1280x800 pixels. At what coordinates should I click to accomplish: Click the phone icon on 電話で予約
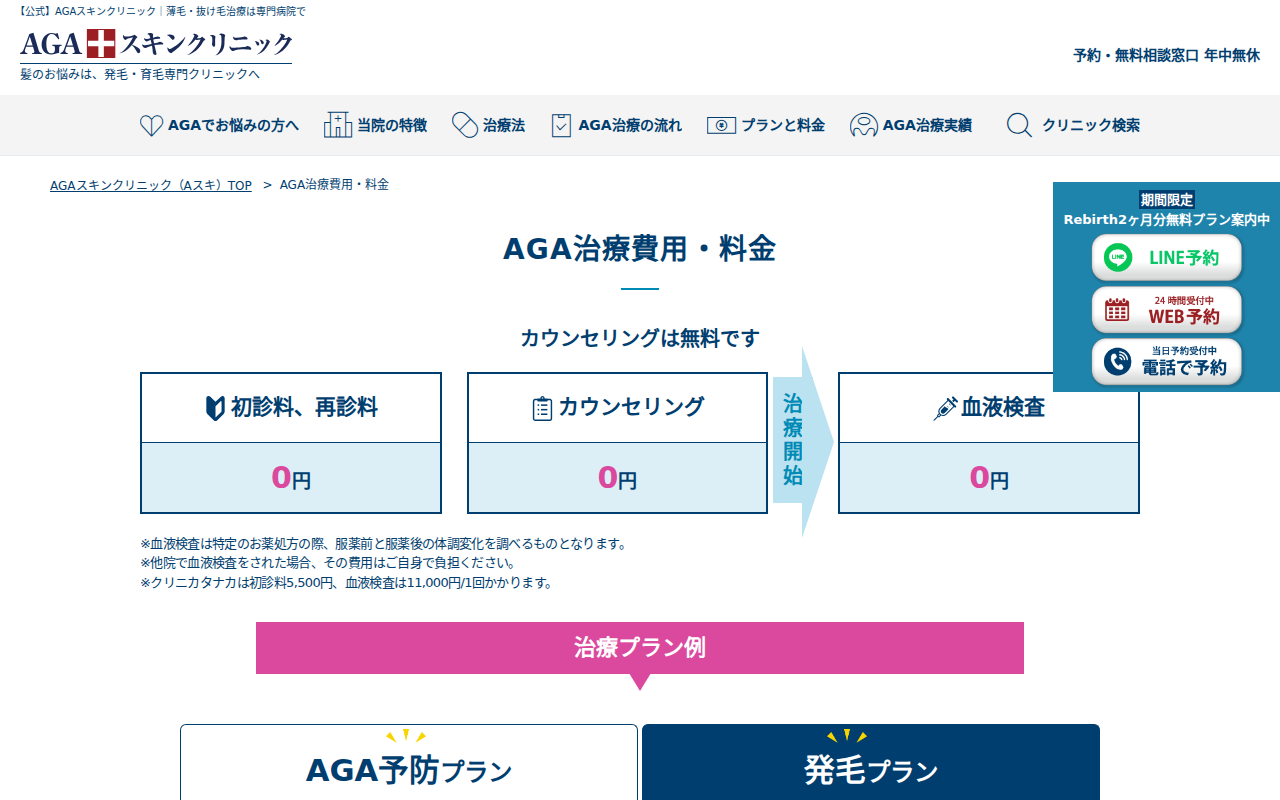pyautogui.click(x=1118, y=361)
